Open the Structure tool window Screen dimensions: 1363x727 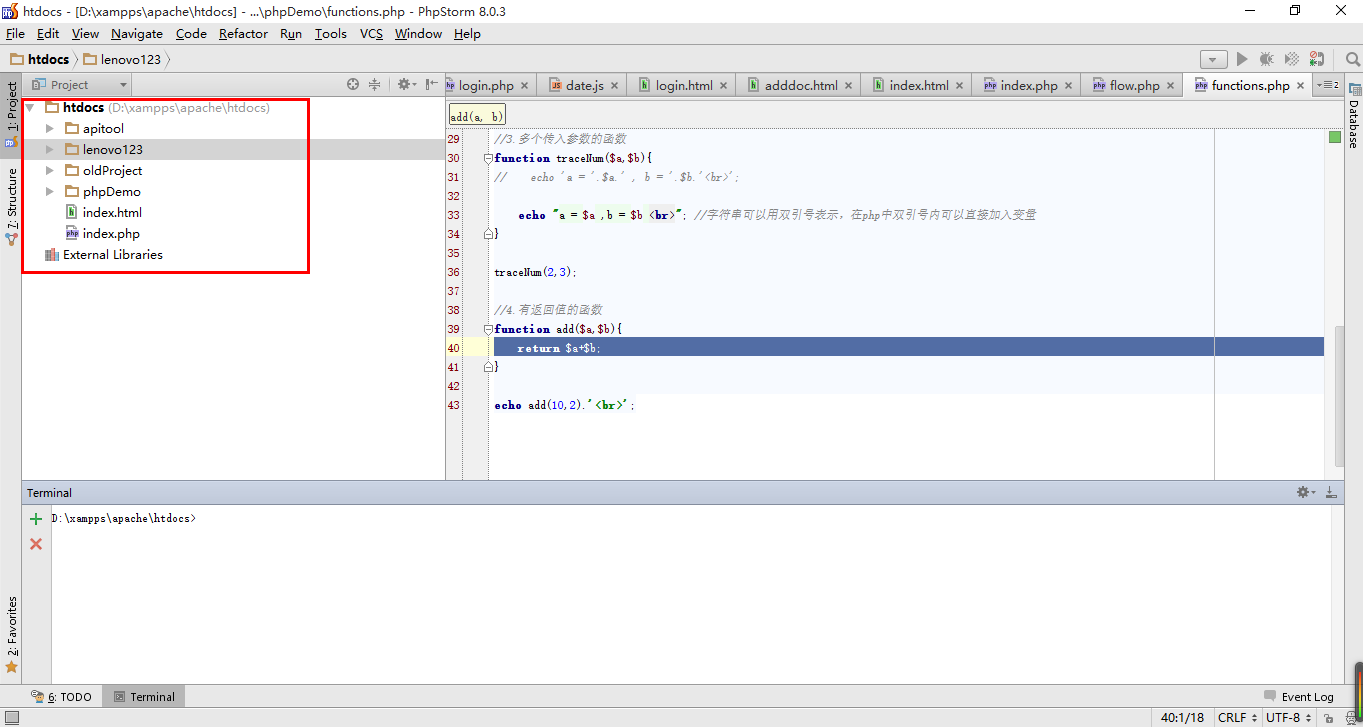[x=11, y=206]
